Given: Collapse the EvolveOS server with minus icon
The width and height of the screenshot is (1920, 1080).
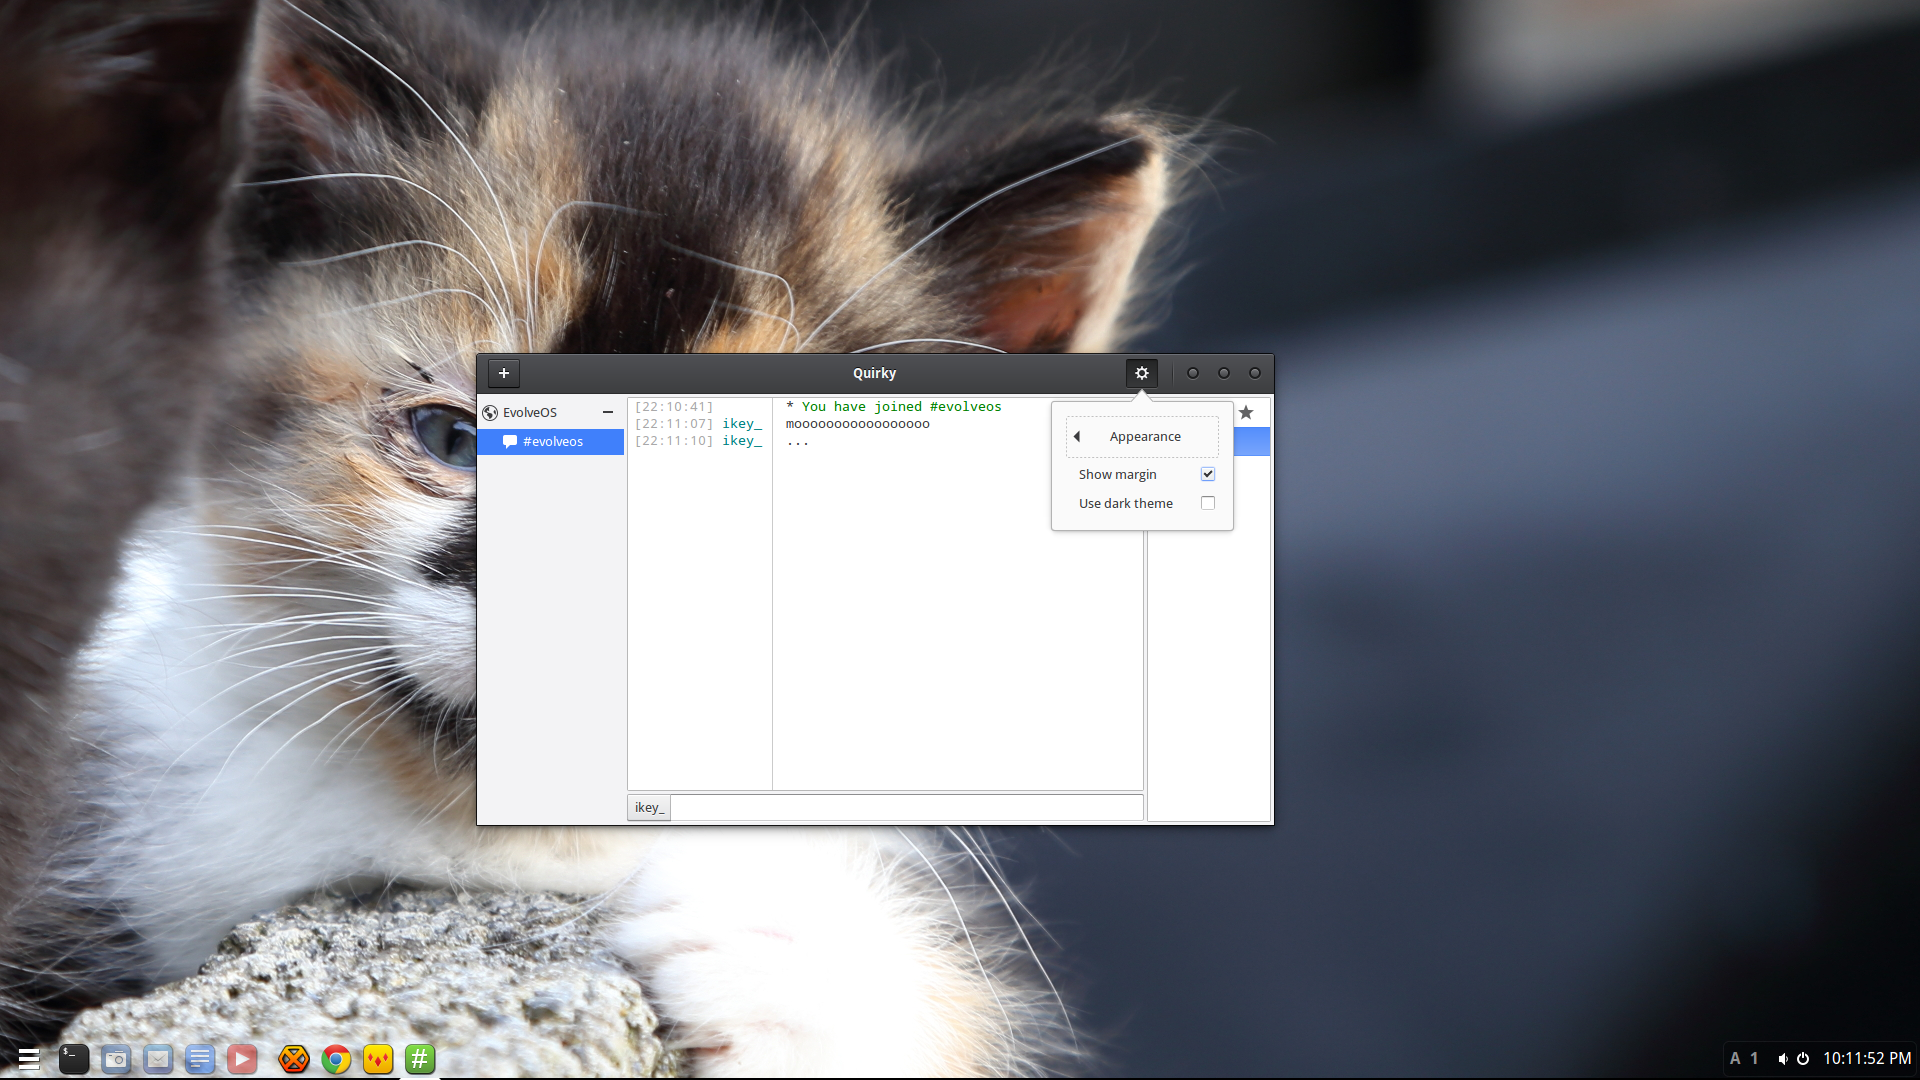Looking at the screenshot, I should 608,412.
